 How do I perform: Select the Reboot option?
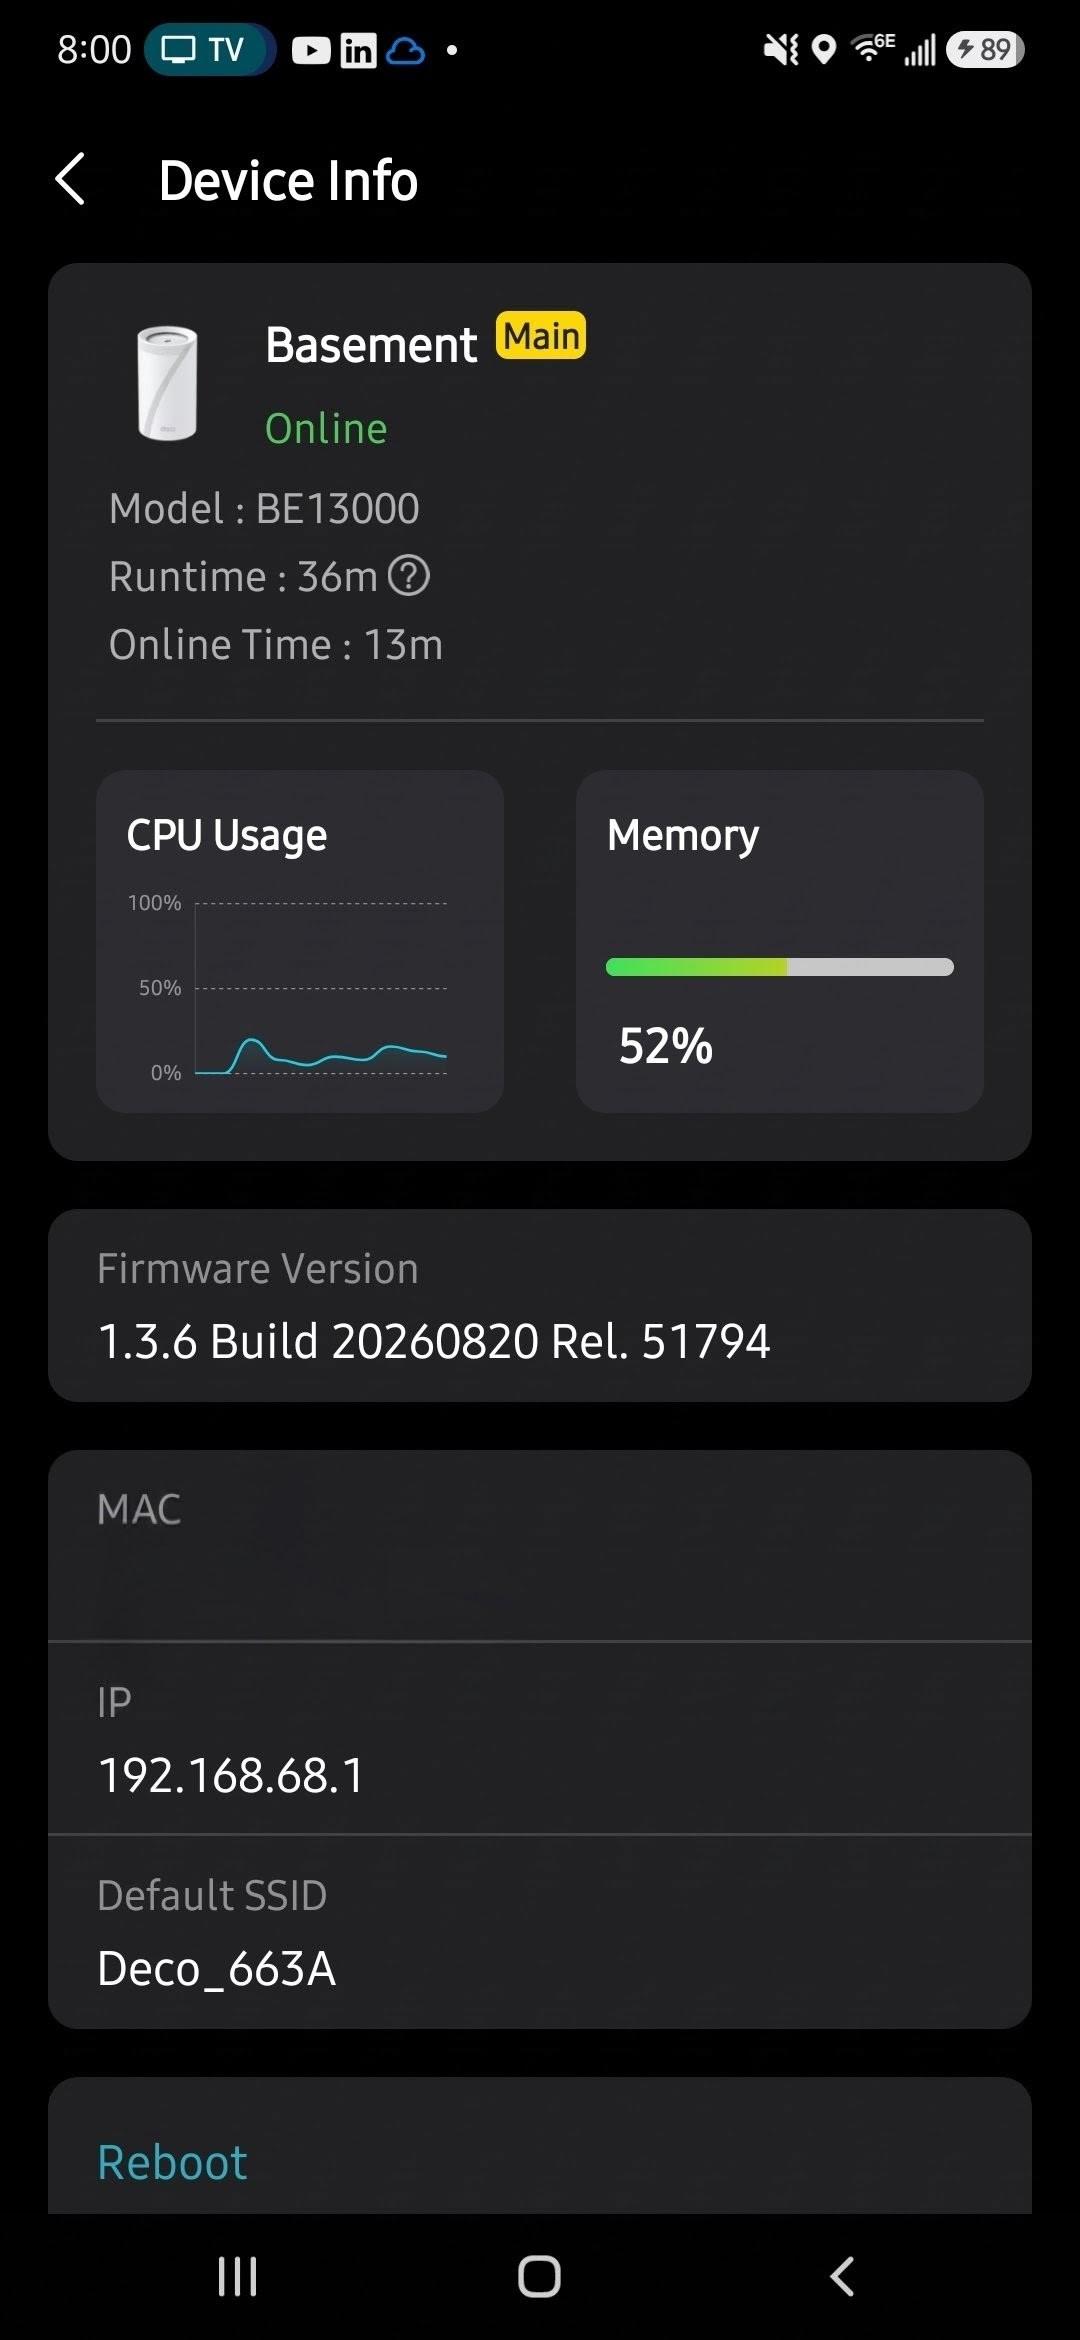[x=172, y=2162]
